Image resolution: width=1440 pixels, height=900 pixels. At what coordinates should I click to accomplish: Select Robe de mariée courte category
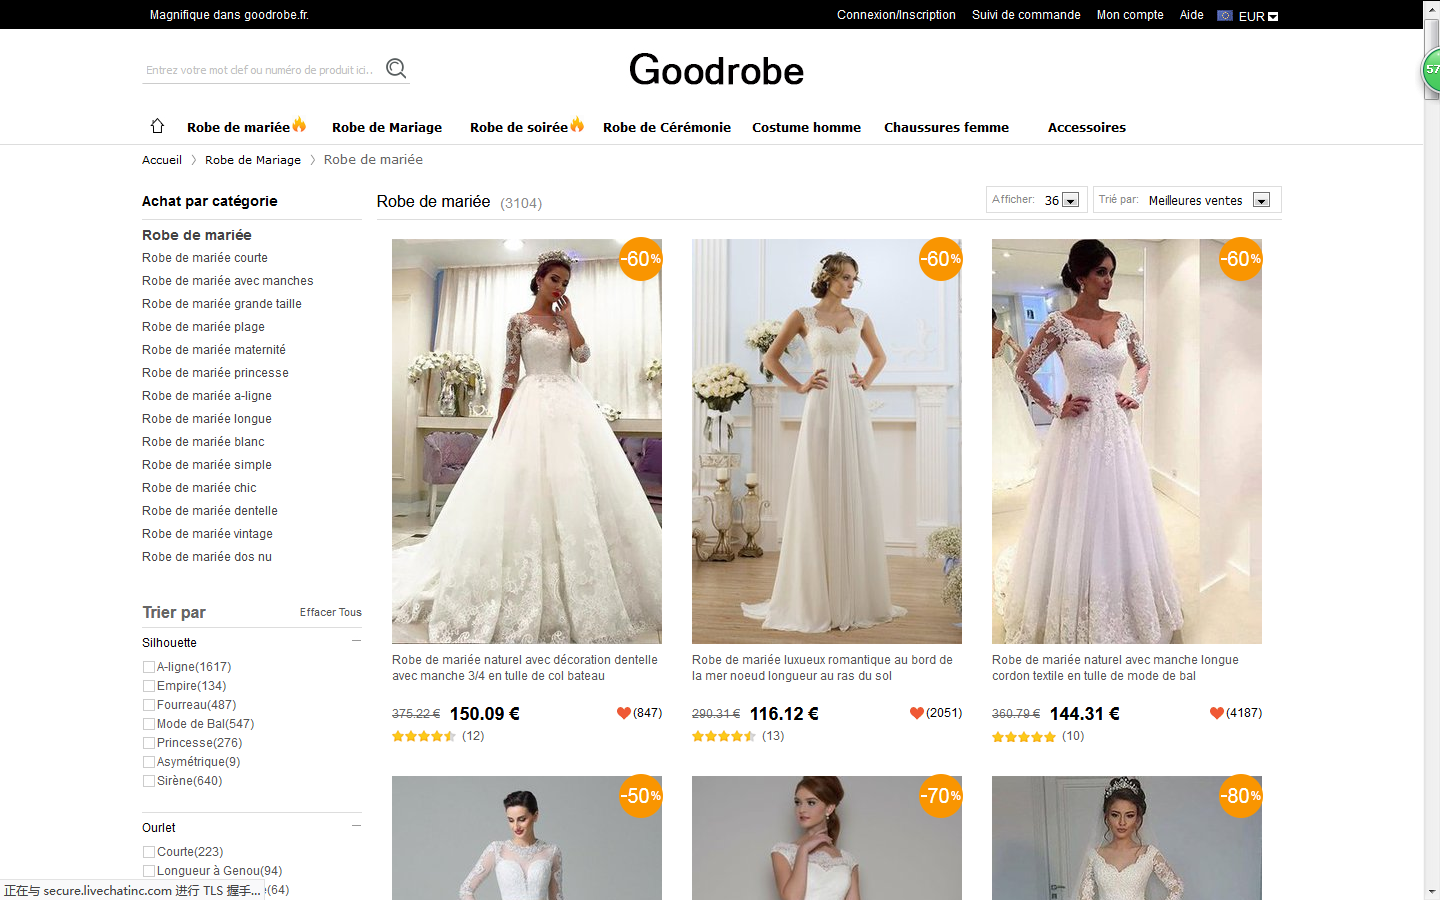pos(205,258)
